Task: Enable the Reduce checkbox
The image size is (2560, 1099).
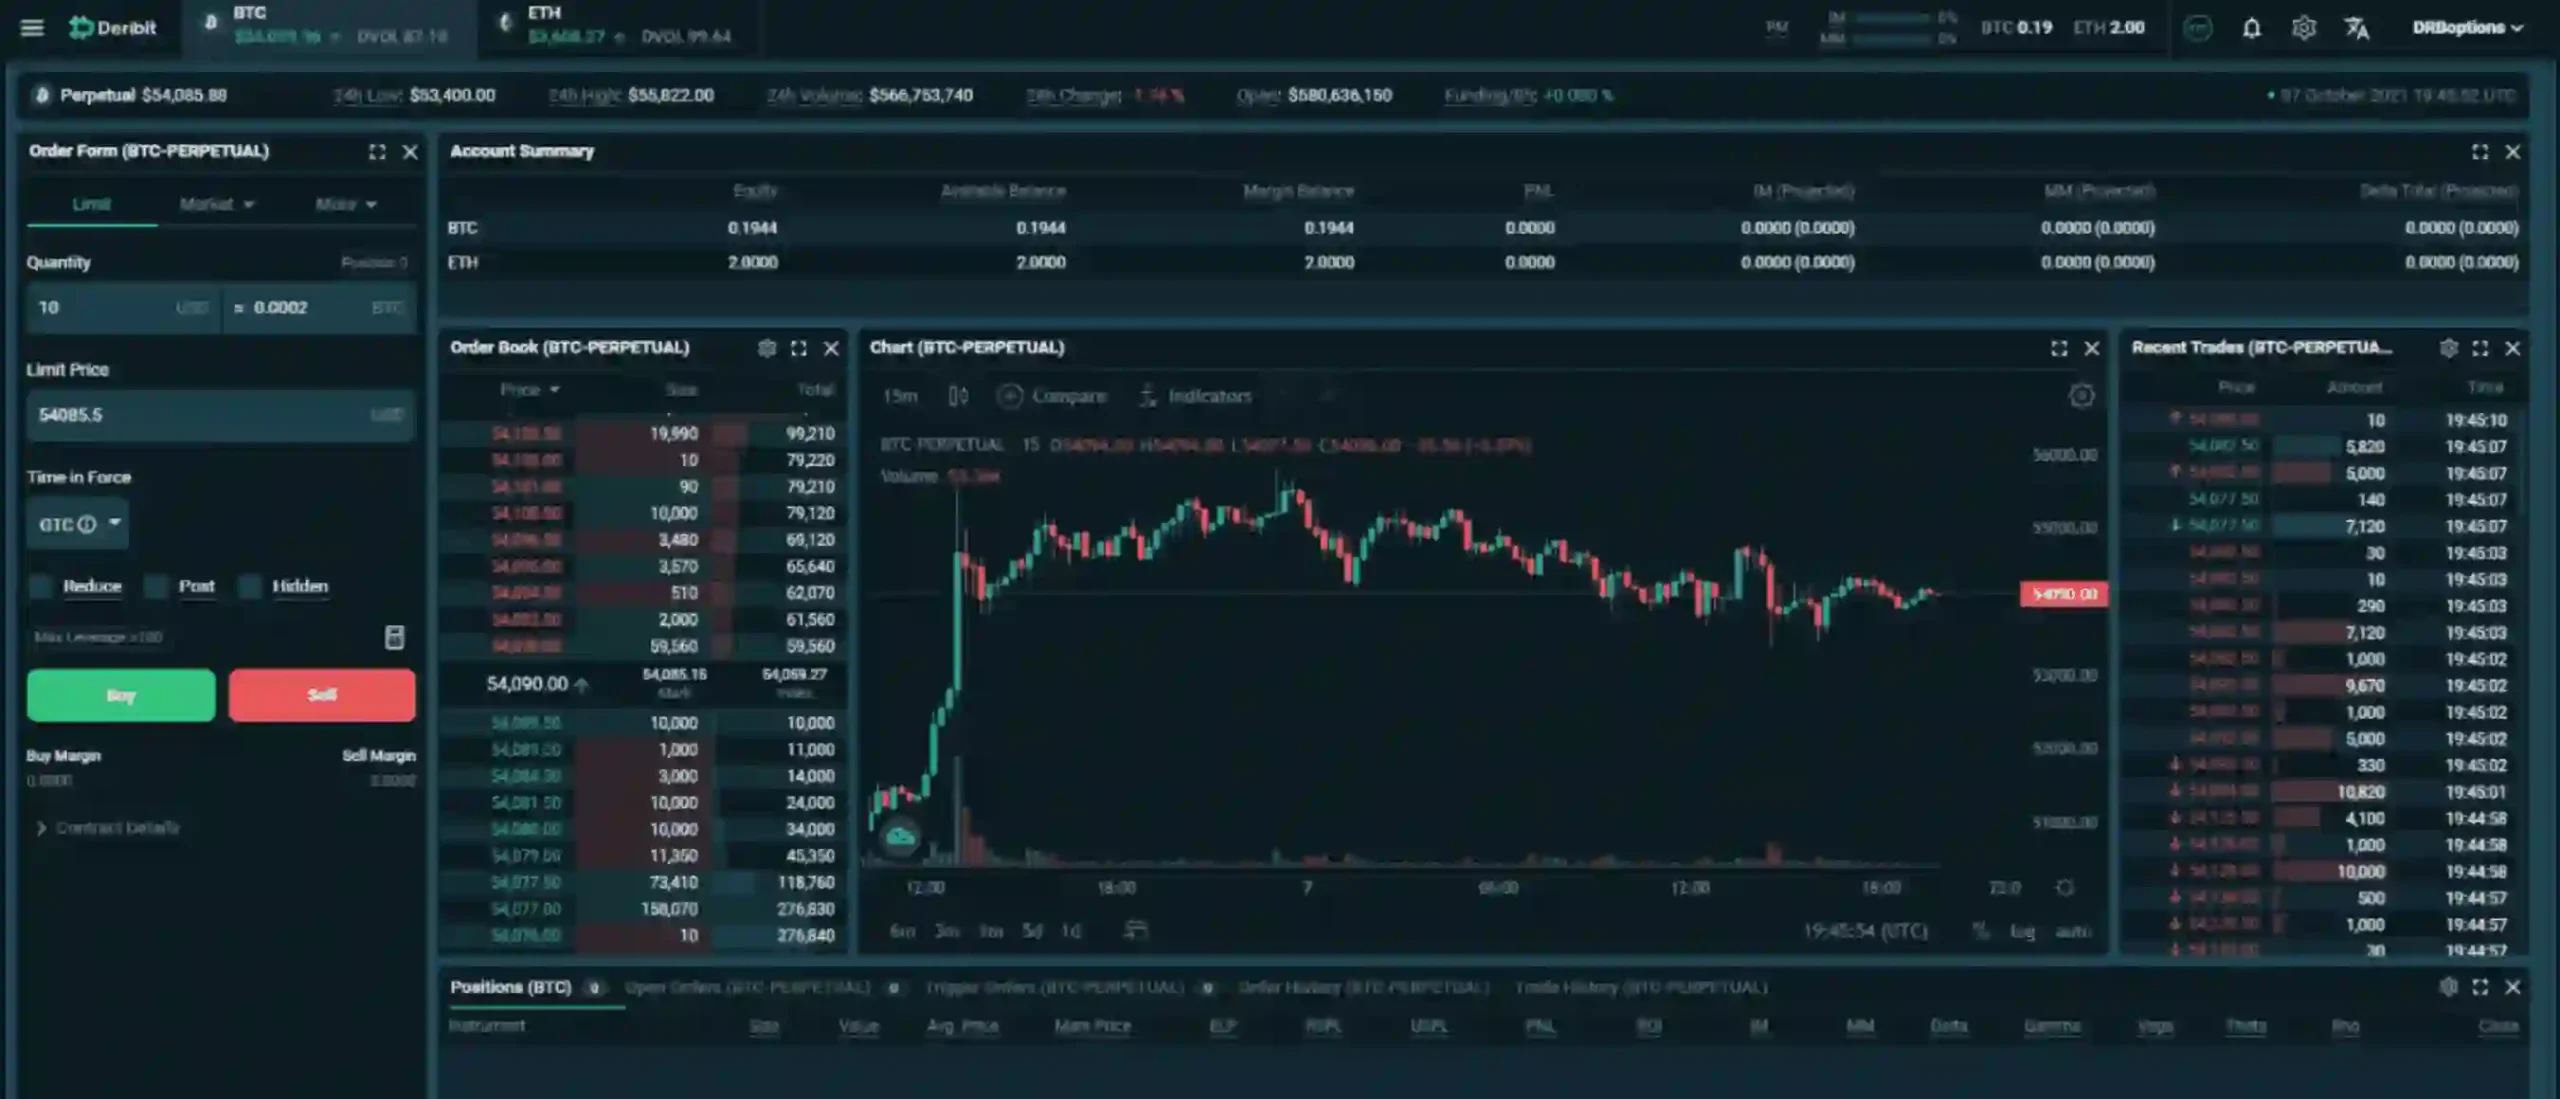Action: (41, 587)
